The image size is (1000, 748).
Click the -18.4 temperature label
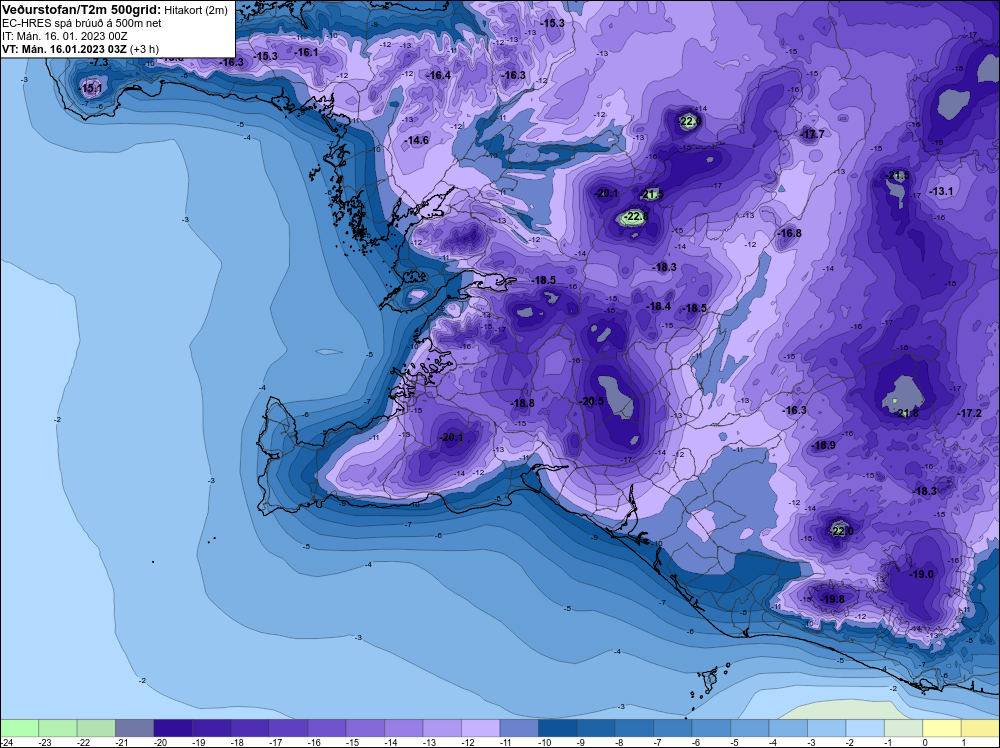658,307
